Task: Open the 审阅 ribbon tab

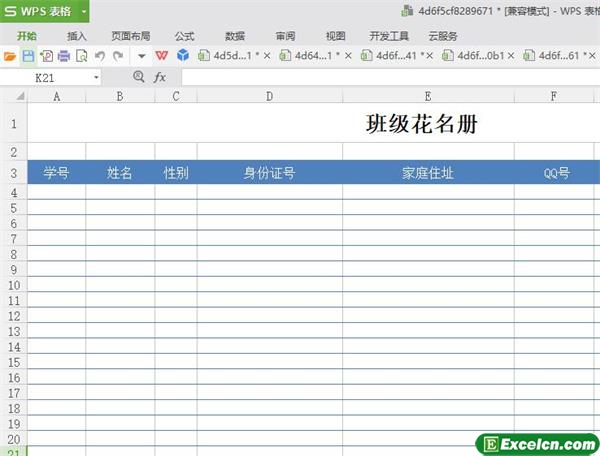Action: tap(285, 36)
